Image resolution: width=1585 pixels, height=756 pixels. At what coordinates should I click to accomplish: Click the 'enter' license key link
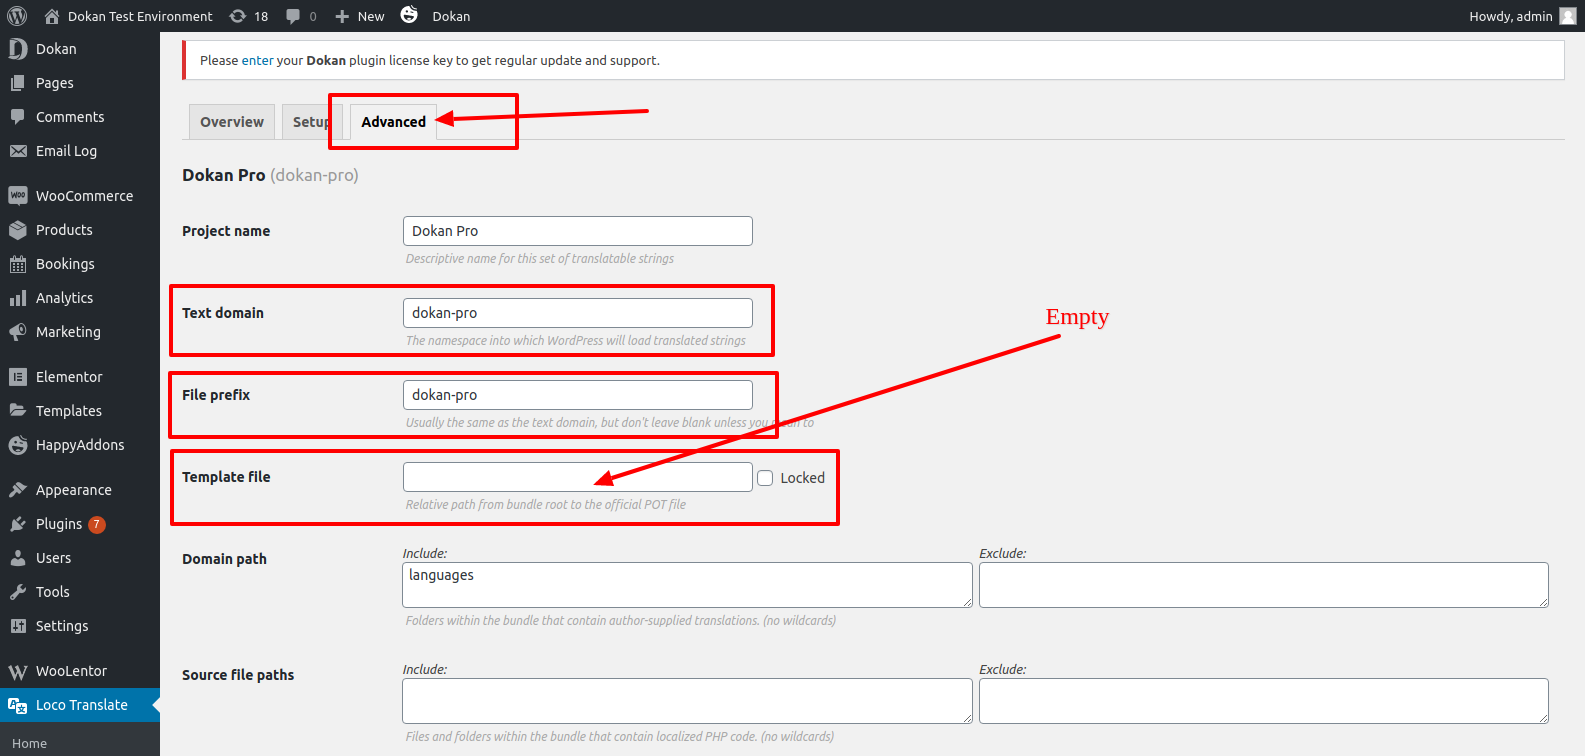coord(257,60)
